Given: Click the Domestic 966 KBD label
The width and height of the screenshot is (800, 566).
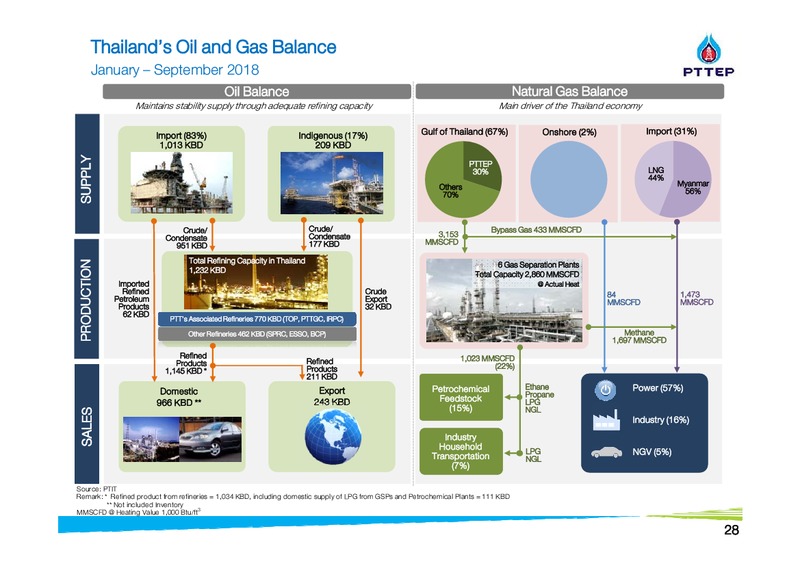Looking at the screenshot, I should (x=179, y=397).
